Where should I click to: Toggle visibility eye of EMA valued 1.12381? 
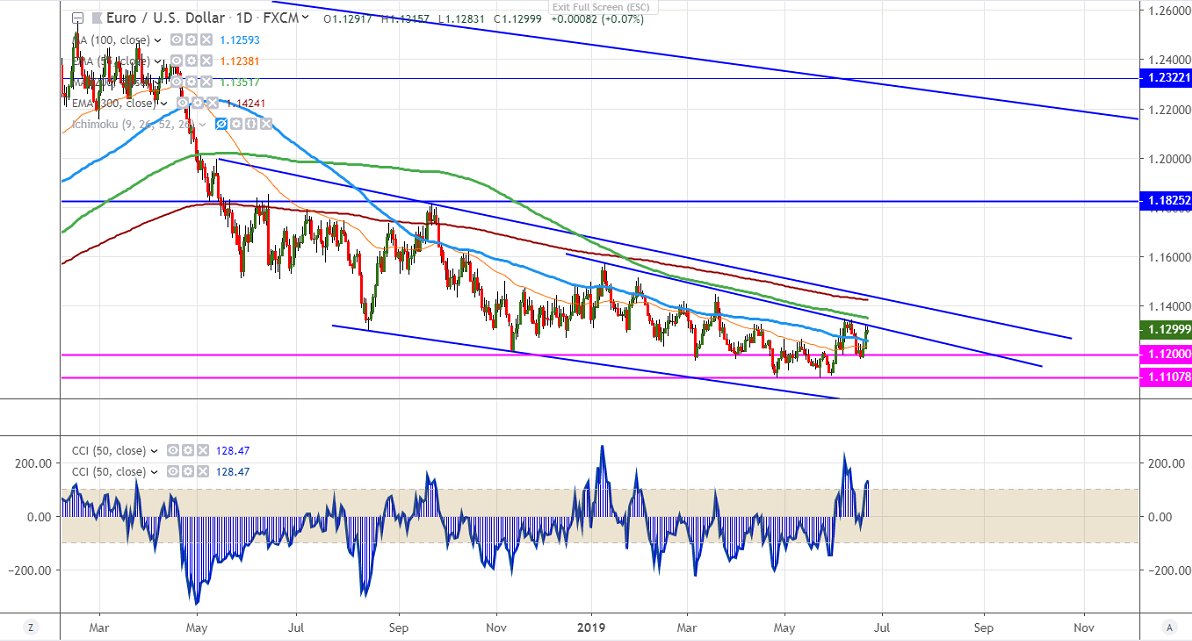click(176, 61)
